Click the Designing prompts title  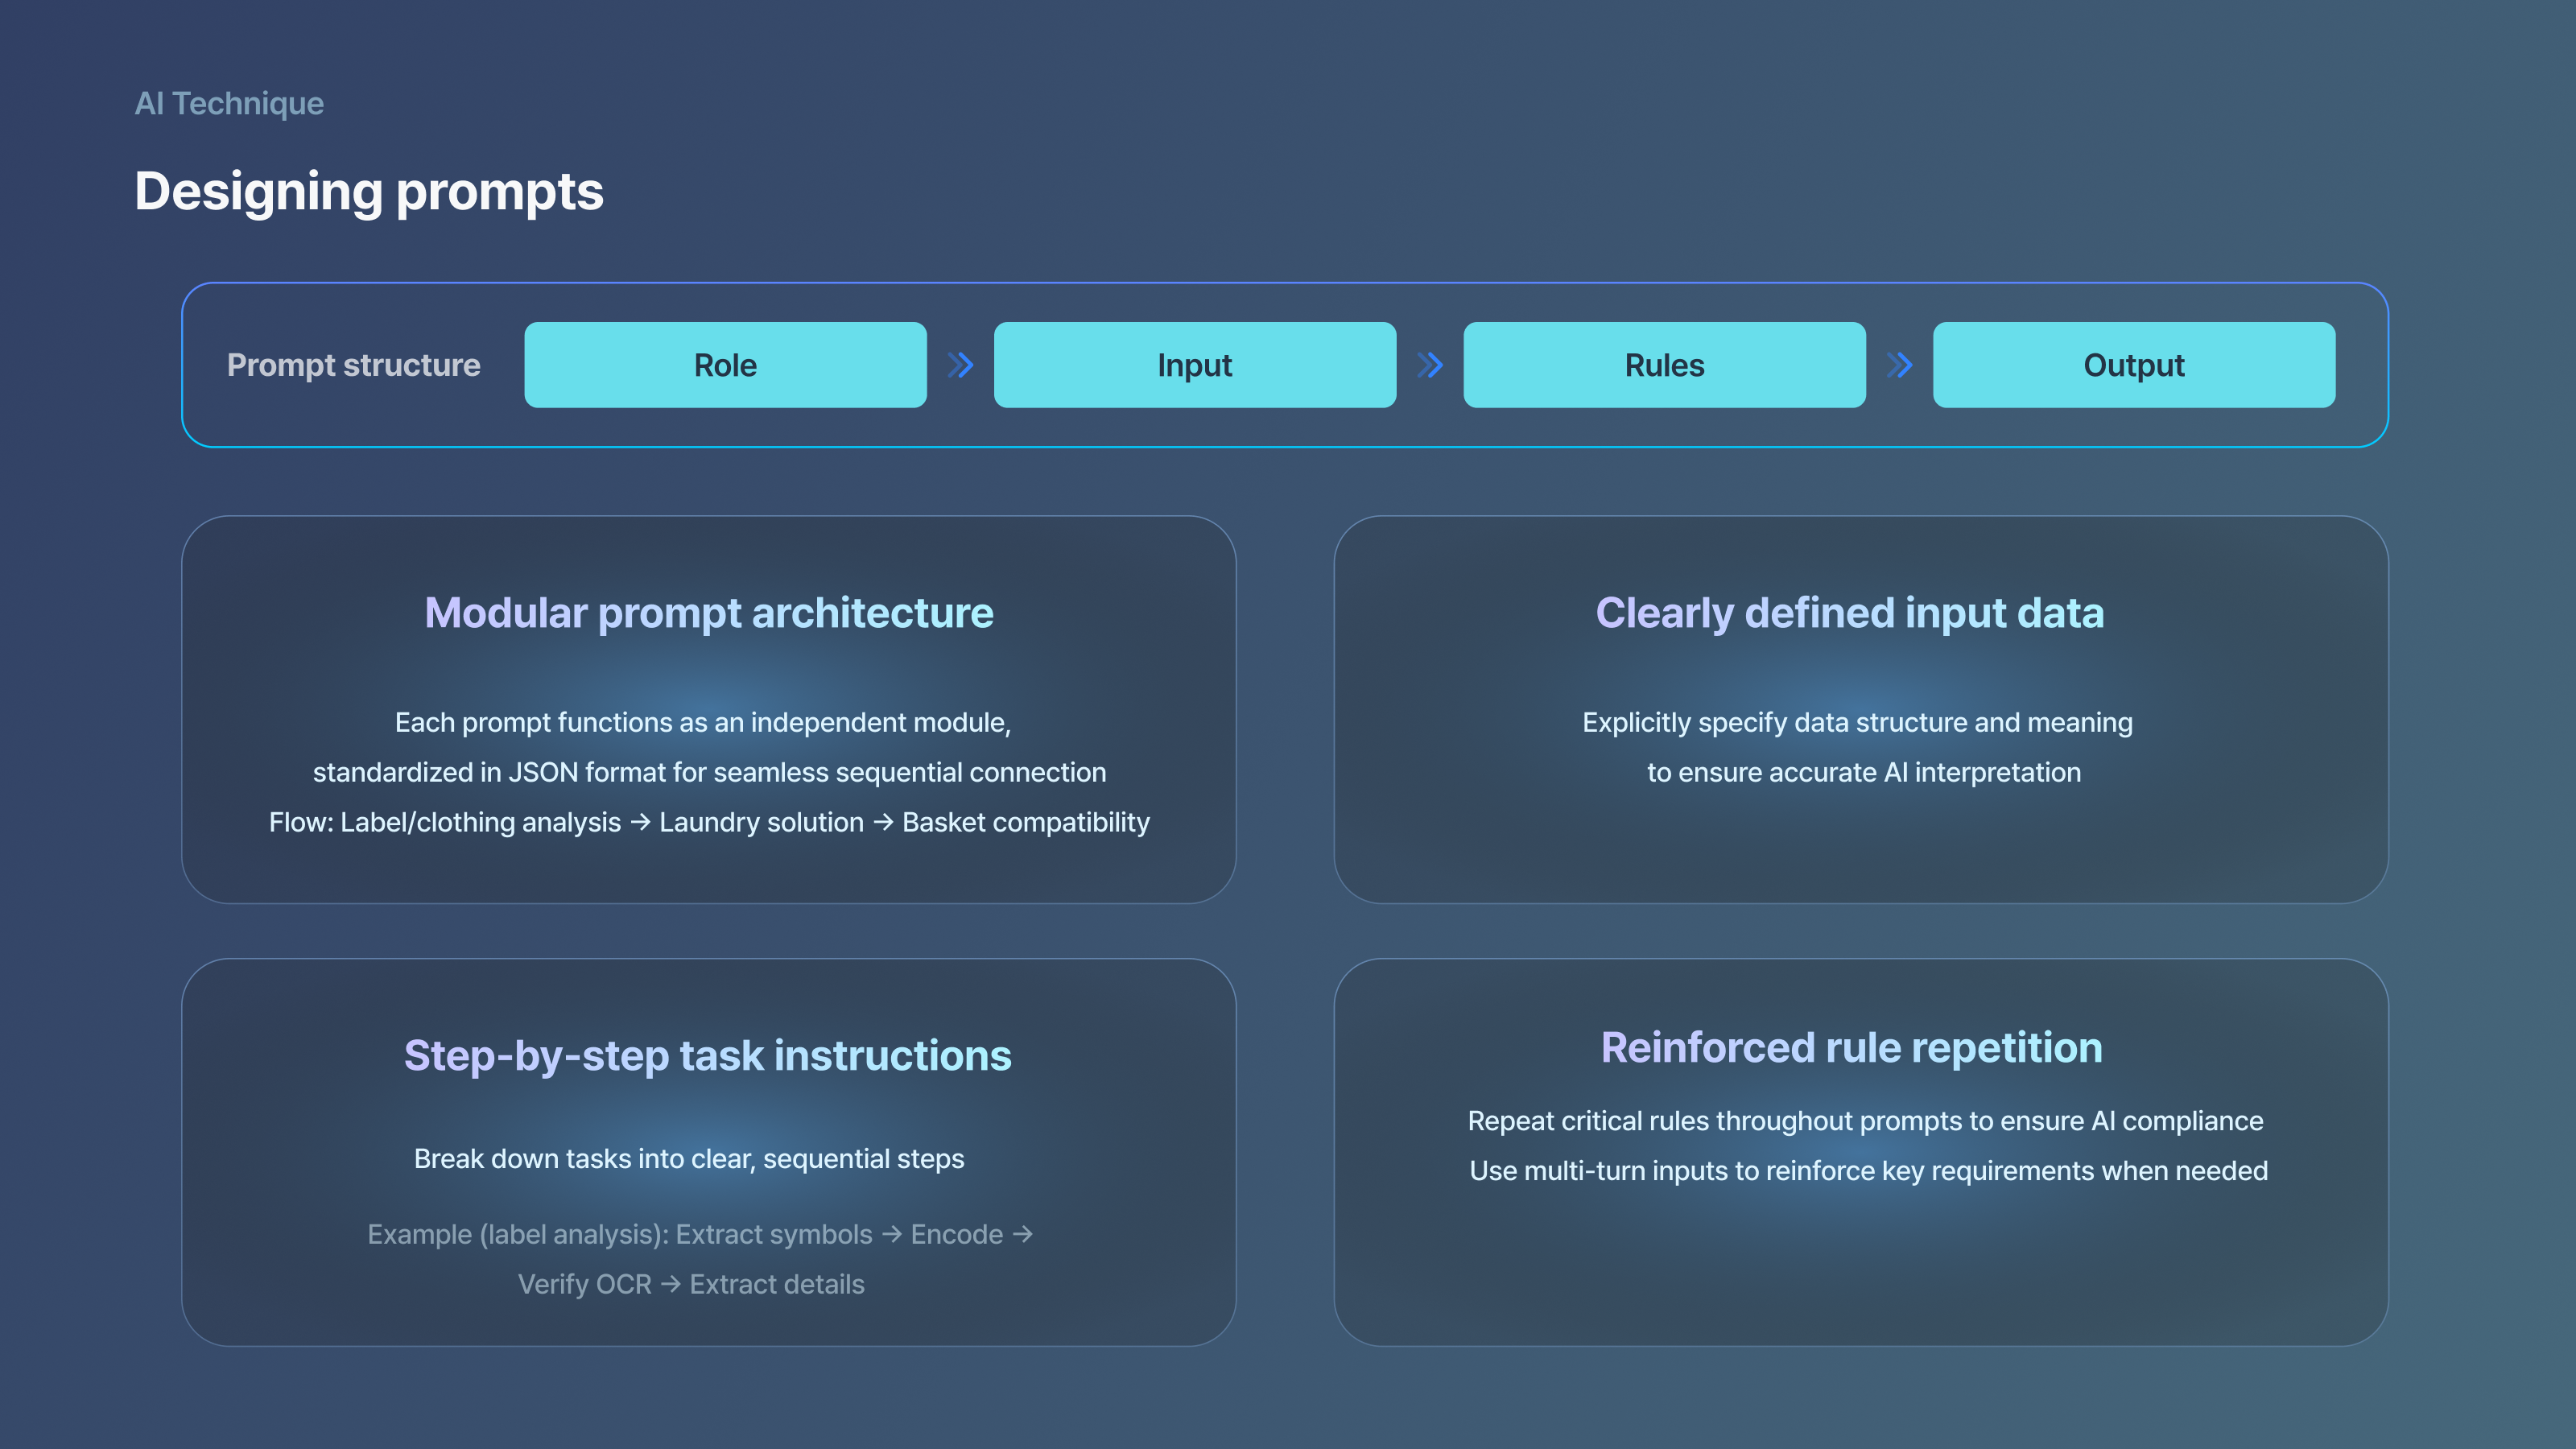pos(368,191)
